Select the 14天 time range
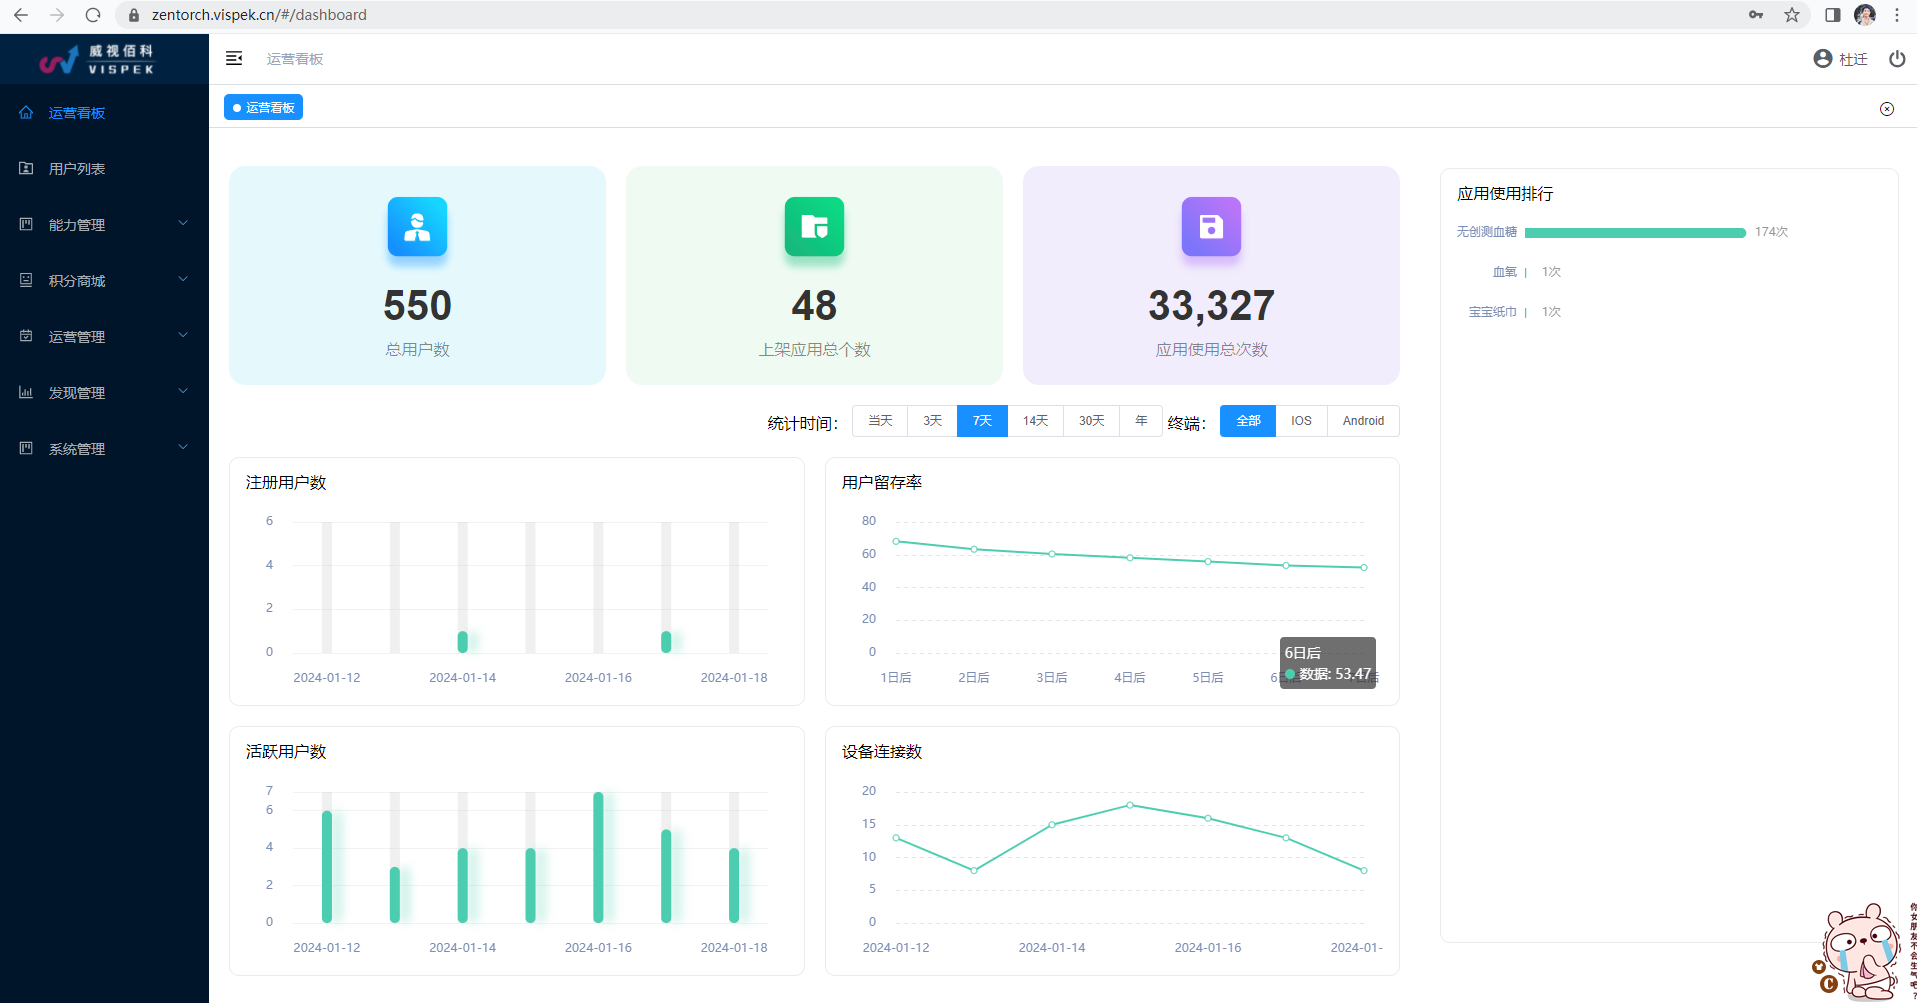The image size is (1917, 1003). [1036, 421]
